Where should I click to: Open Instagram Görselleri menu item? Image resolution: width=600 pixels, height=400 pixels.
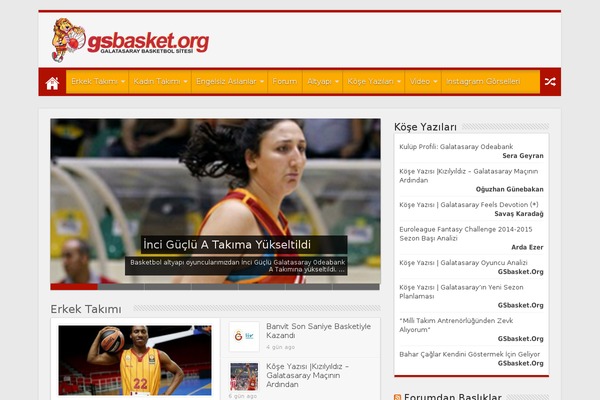483,82
